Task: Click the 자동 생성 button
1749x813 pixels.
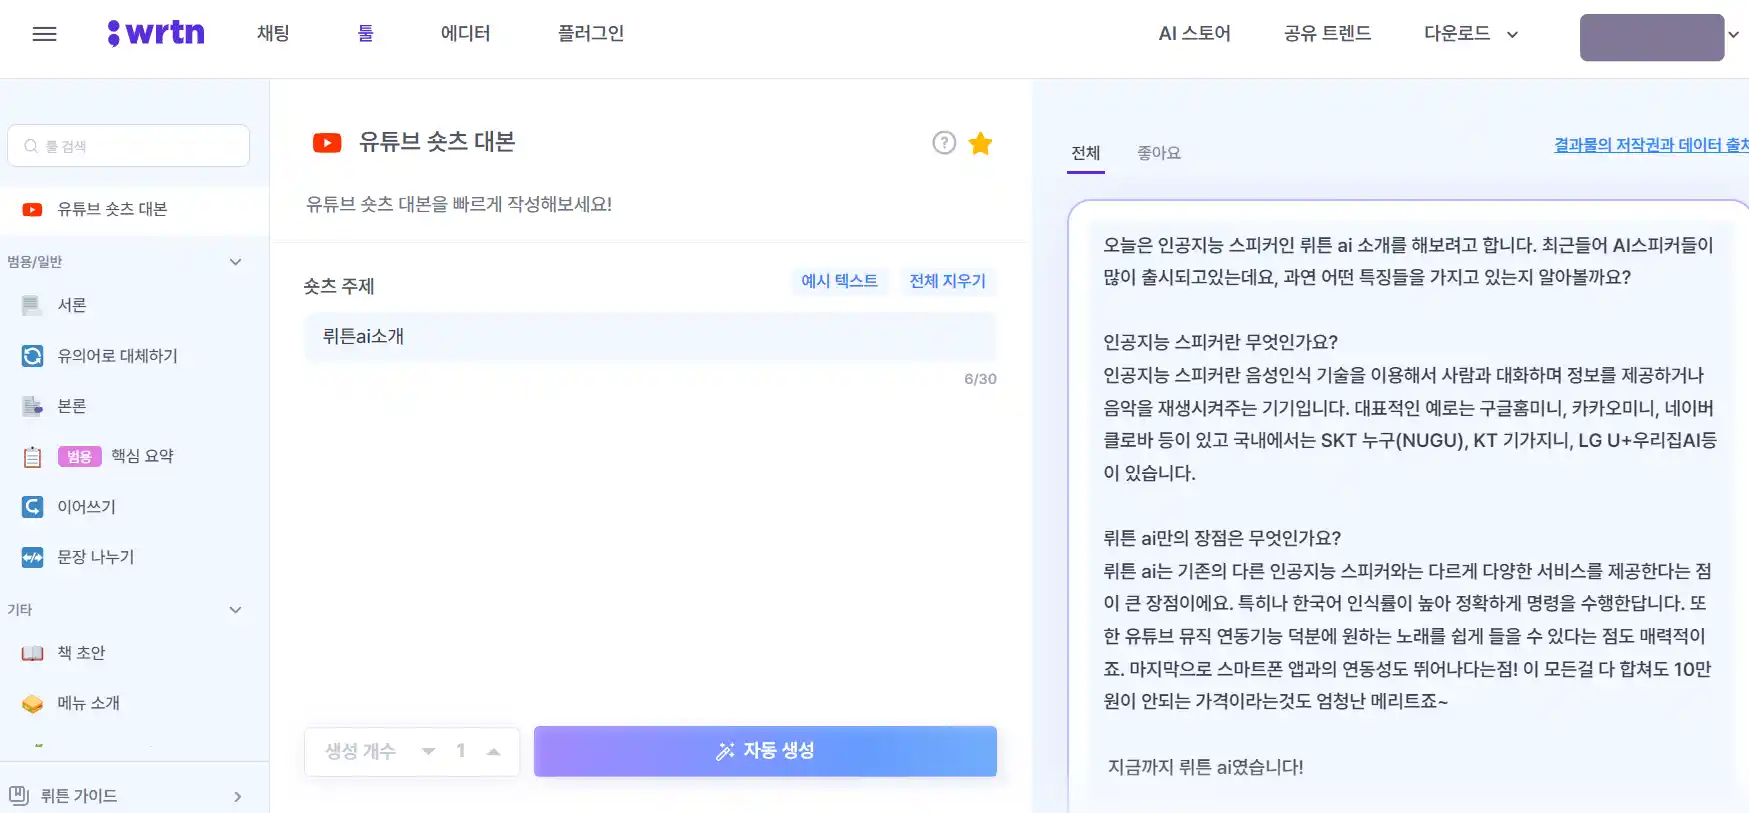Action: click(x=765, y=751)
